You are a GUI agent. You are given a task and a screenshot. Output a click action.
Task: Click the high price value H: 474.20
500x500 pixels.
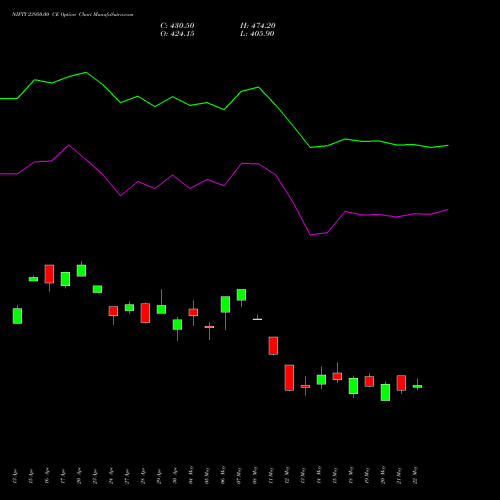[x=258, y=26]
